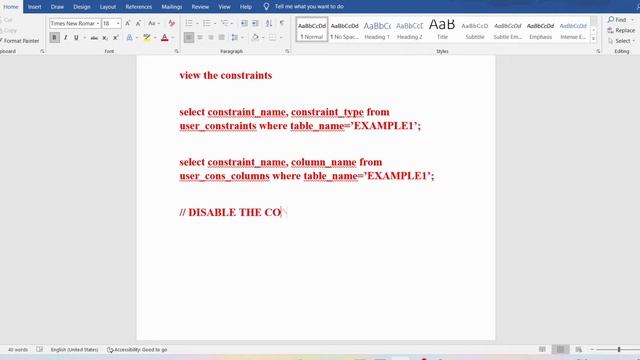Open the Review tab
The height and width of the screenshot is (360, 640).
point(200,7)
